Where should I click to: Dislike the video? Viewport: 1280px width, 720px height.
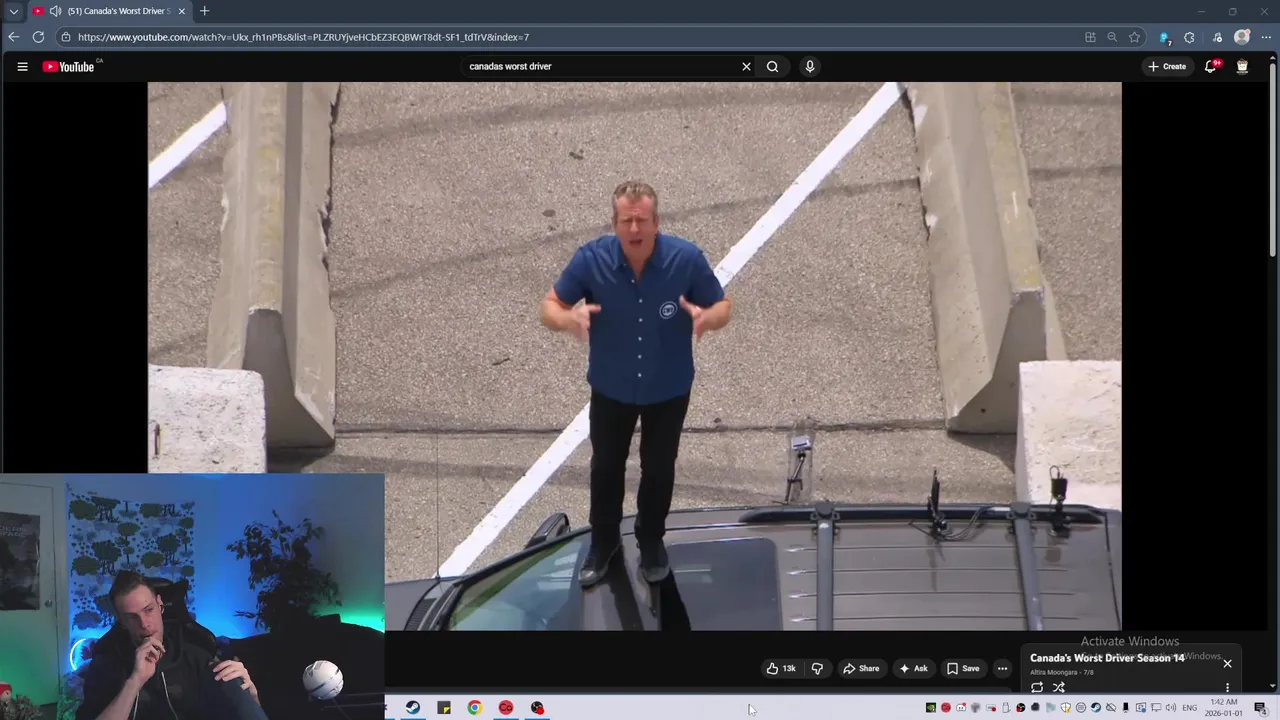pos(817,668)
